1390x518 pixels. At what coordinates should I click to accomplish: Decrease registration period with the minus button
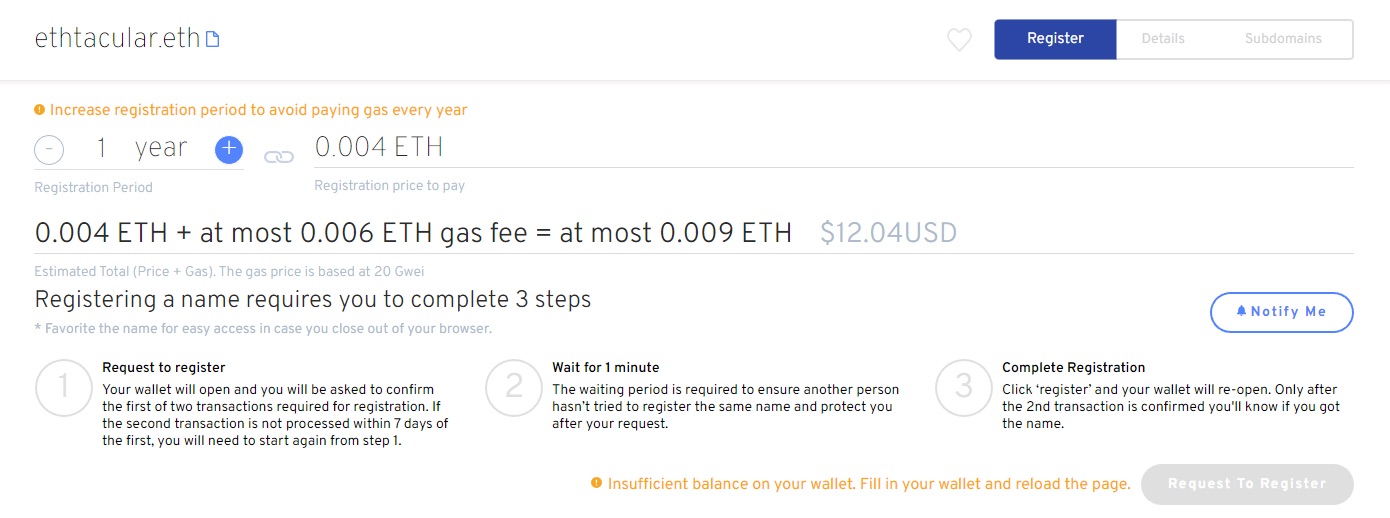click(x=49, y=150)
